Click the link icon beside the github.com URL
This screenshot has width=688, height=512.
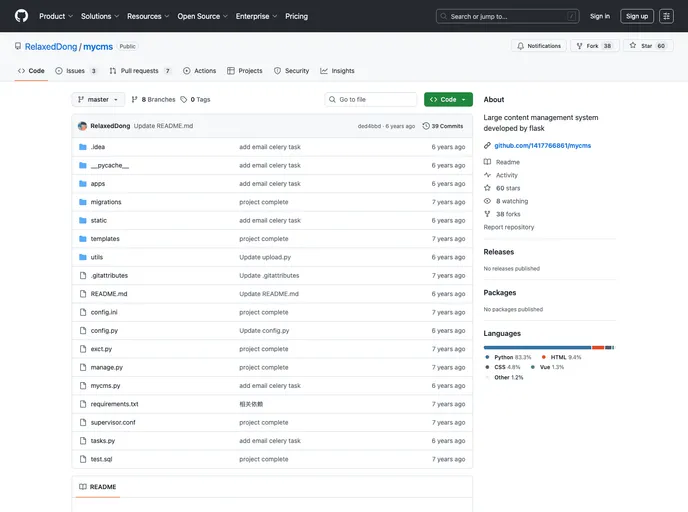[x=487, y=145]
